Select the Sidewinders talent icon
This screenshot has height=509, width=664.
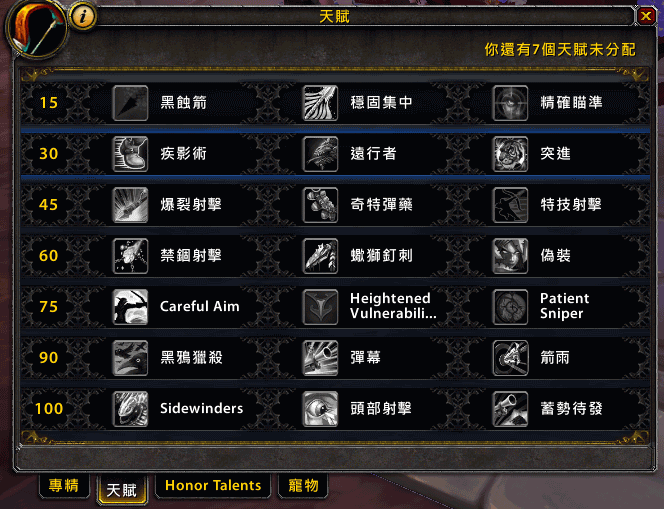130,409
